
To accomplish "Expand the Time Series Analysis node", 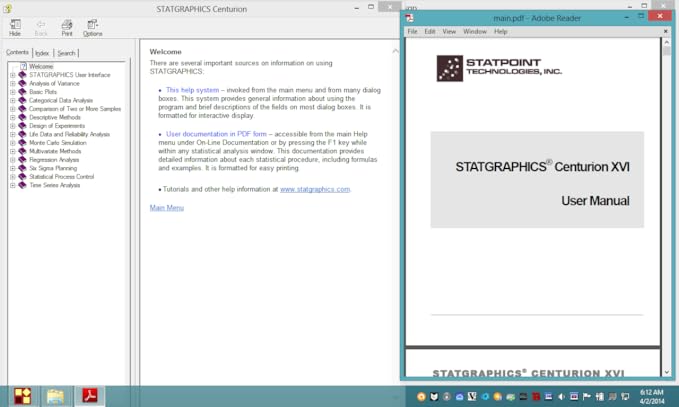I will tap(13, 185).
